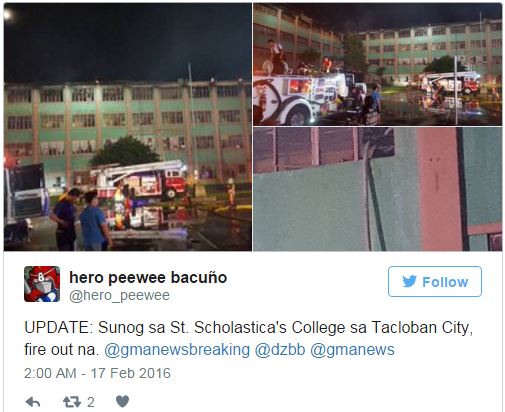Viewport: 505px width, 412px height.
Task: Open the @gmanewsbreaking mention link
Action: [x=177, y=350]
